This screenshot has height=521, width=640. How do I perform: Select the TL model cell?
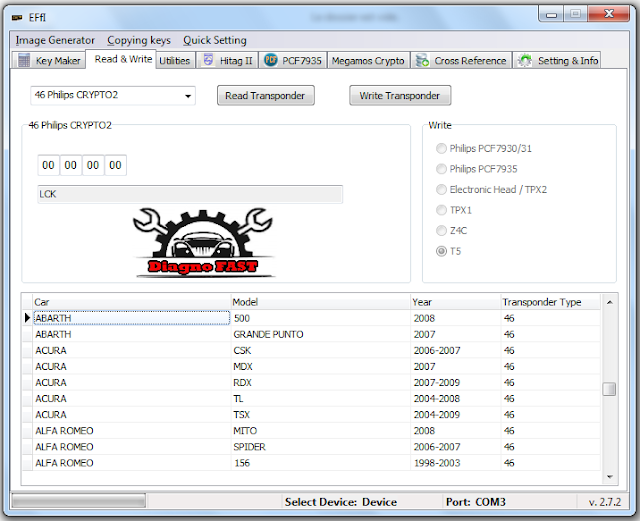click(x=320, y=399)
